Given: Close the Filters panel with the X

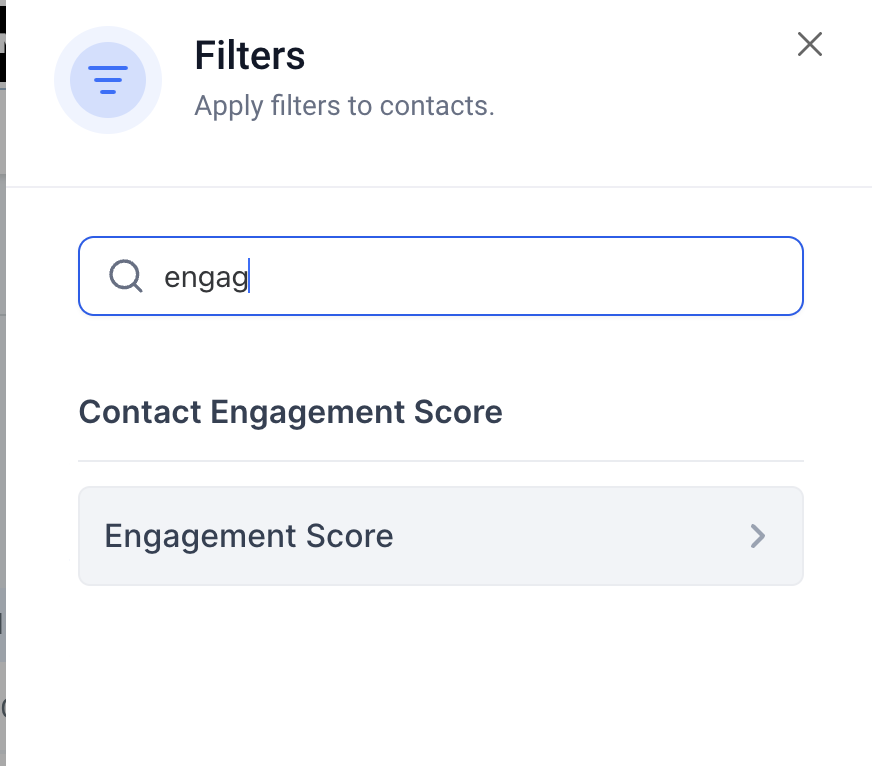Looking at the screenshot, I should (x=809, y=44).
